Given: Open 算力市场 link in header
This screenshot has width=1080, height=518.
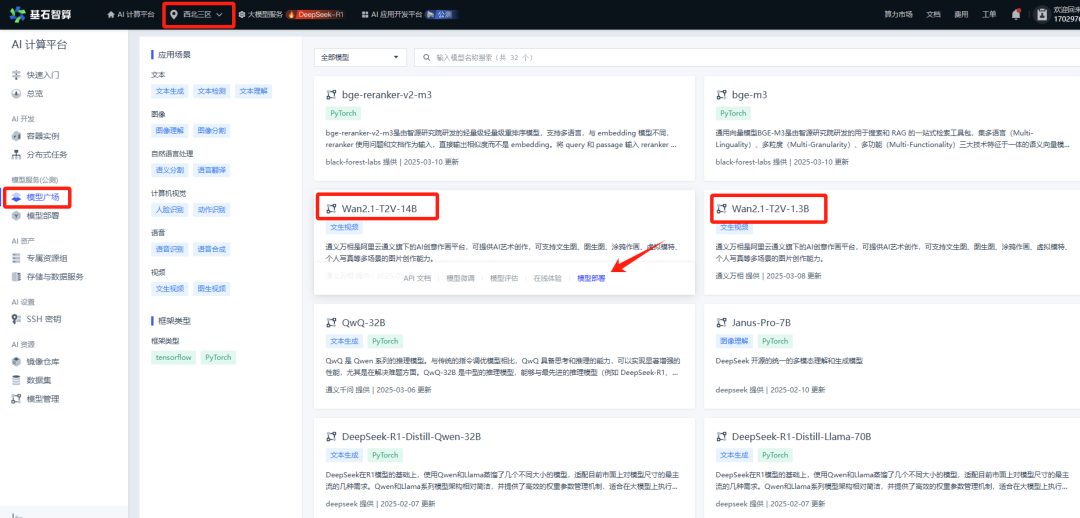Looking at the screenshot, I should point(898,14).
